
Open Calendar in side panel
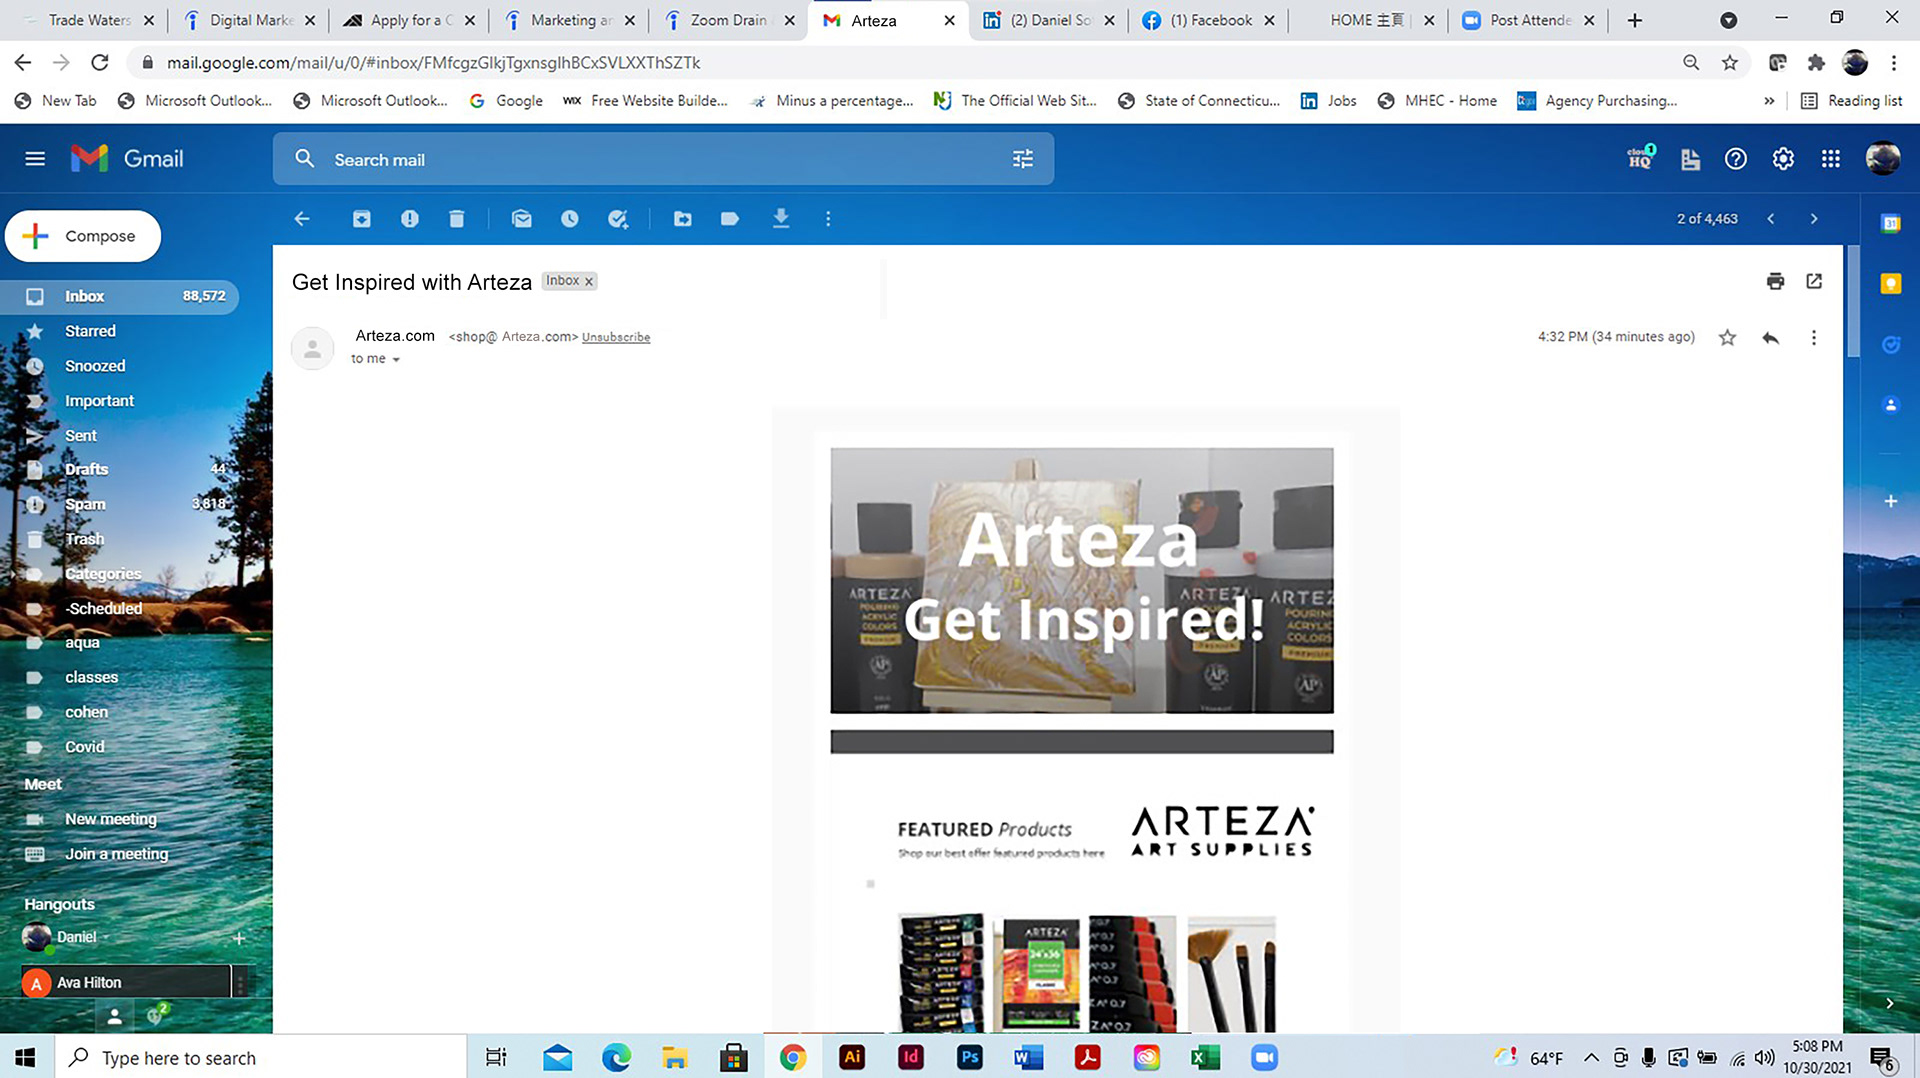point(1890,224)
